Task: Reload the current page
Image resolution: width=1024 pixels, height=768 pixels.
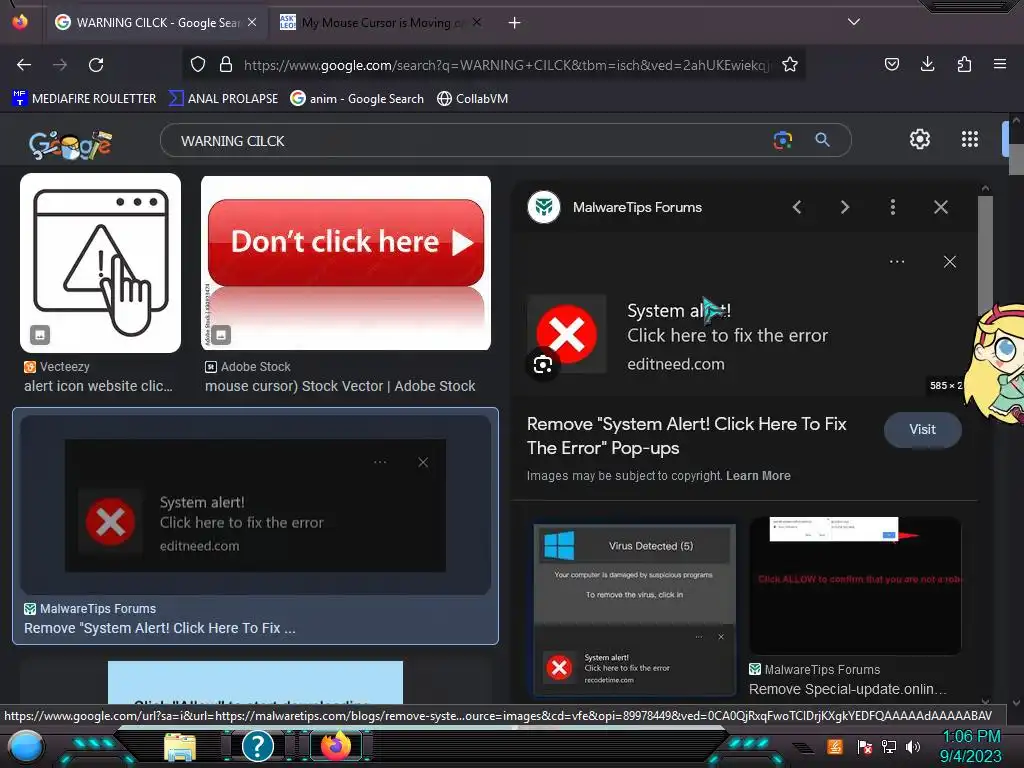Action: click(96, 65)
